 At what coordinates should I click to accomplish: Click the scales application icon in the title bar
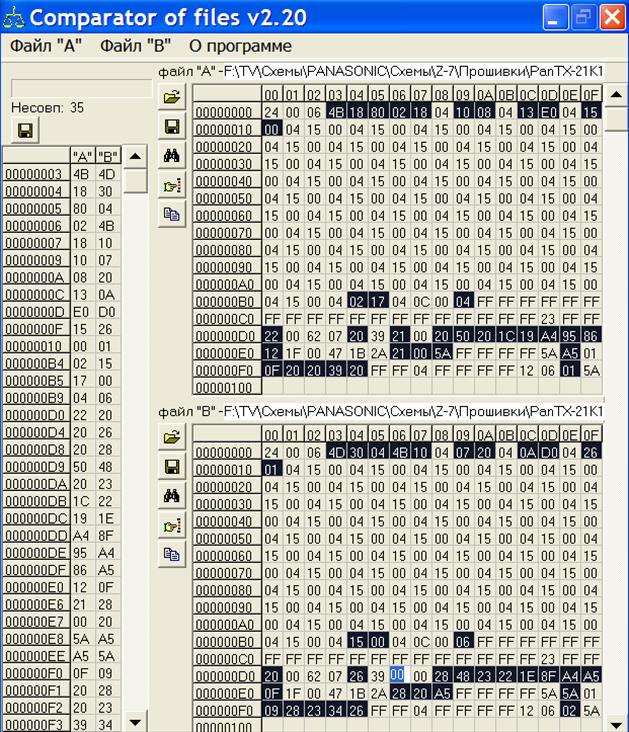(13, 18)
